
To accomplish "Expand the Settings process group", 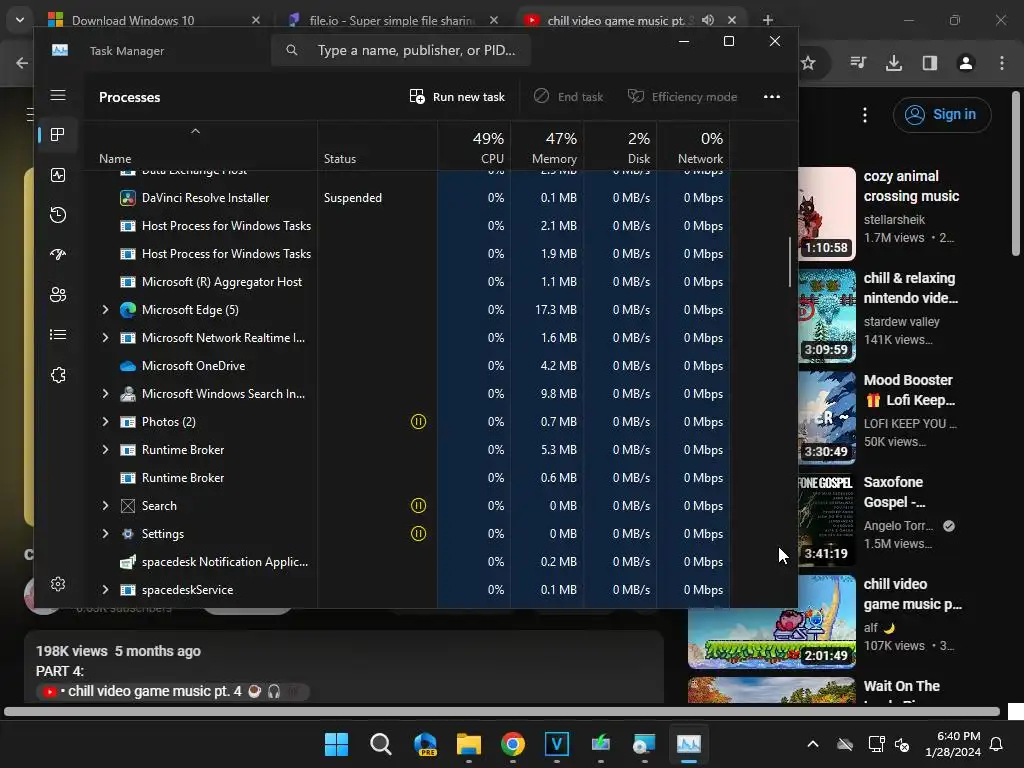I will [x=105, y=534].
